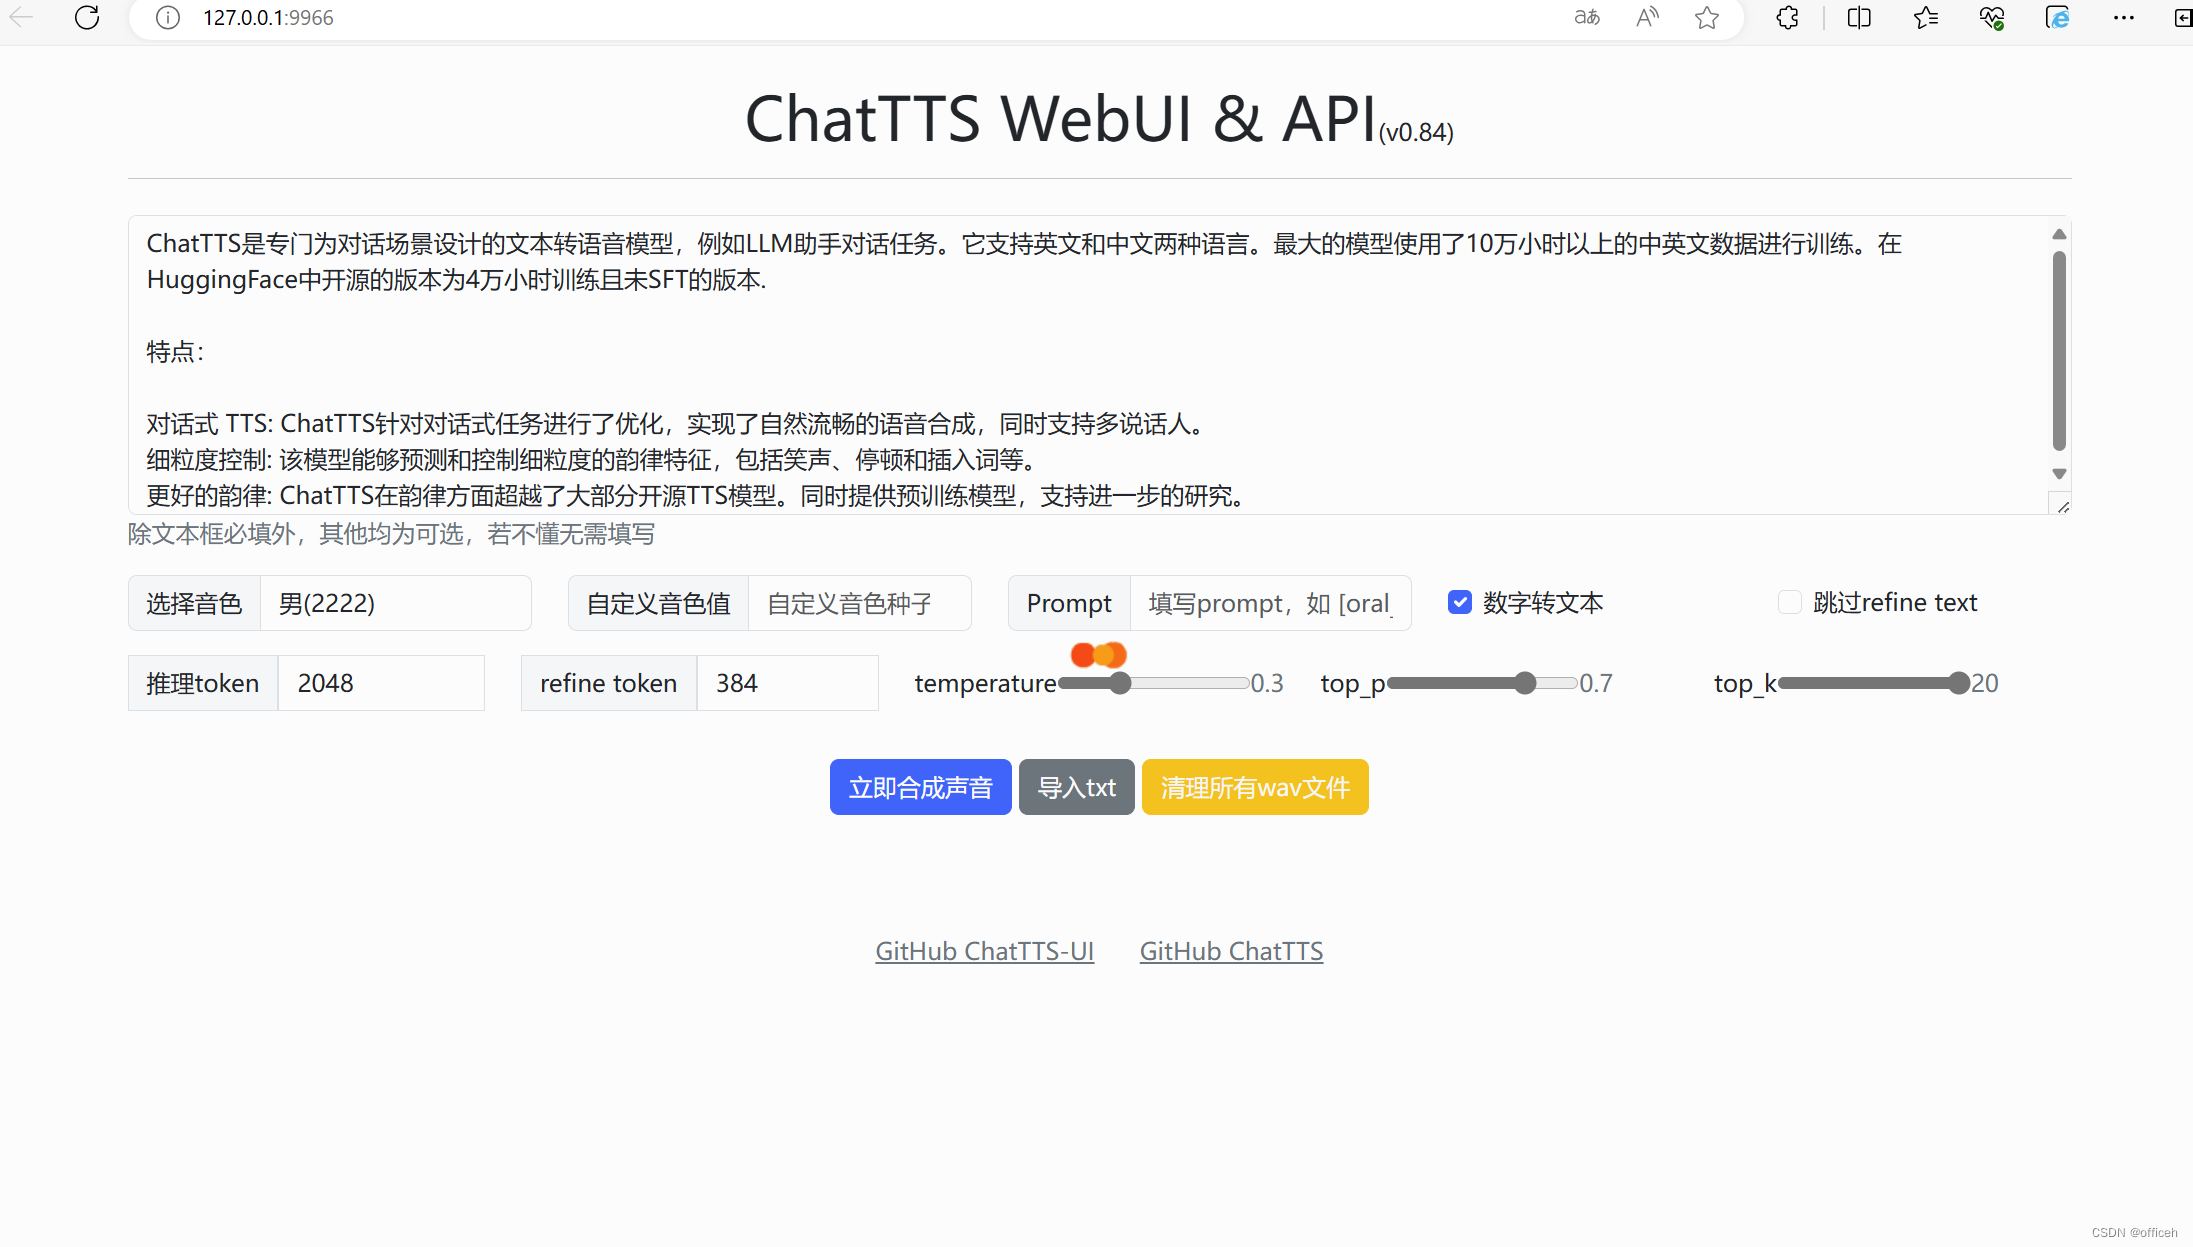Viewport: 2193px width, 1247px height.
Task: Open the Favorites list
Action: point(1926,17)
